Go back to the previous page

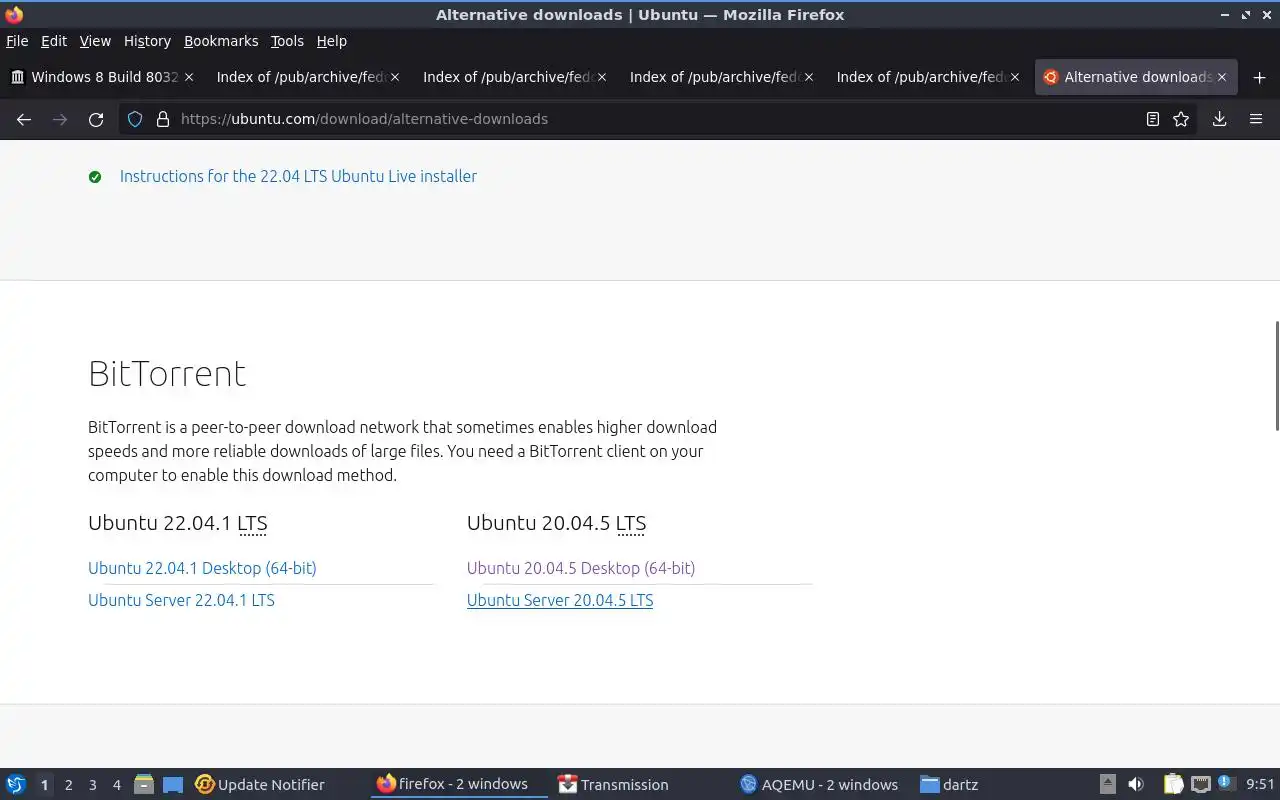click(24, 119)
